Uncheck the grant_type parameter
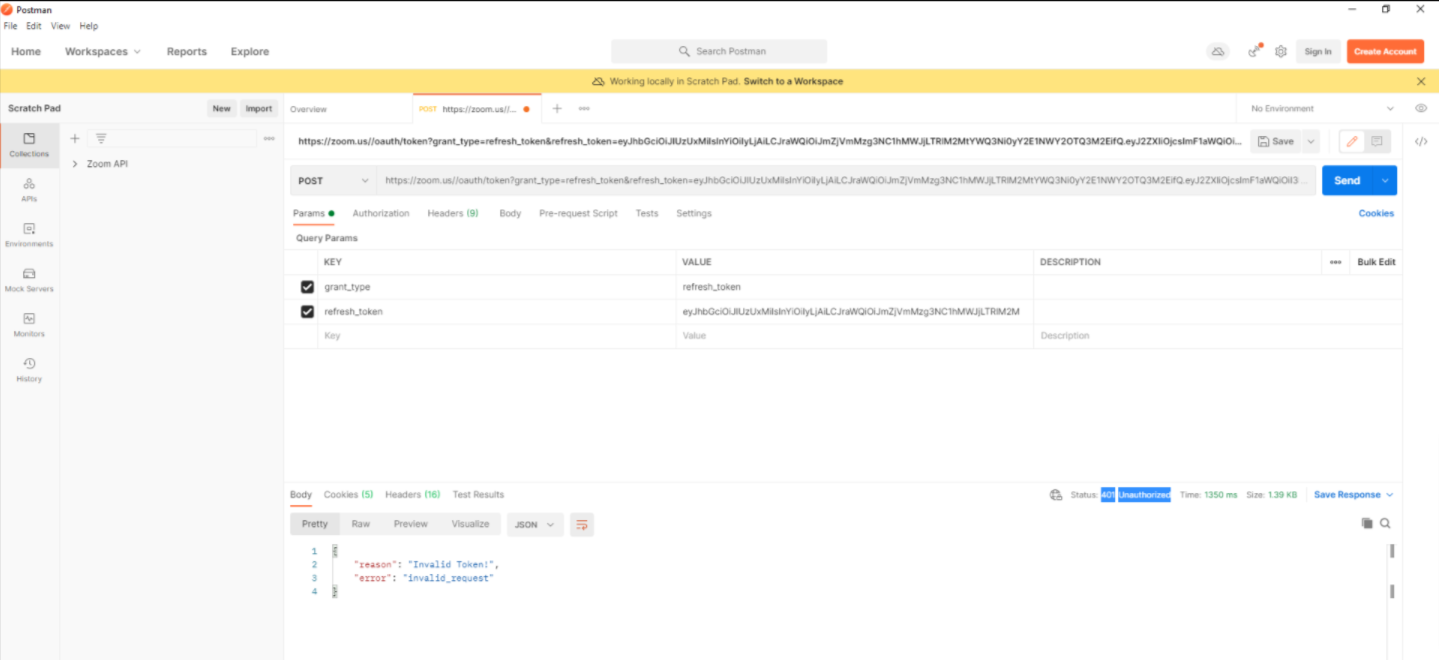 point(307,287)
